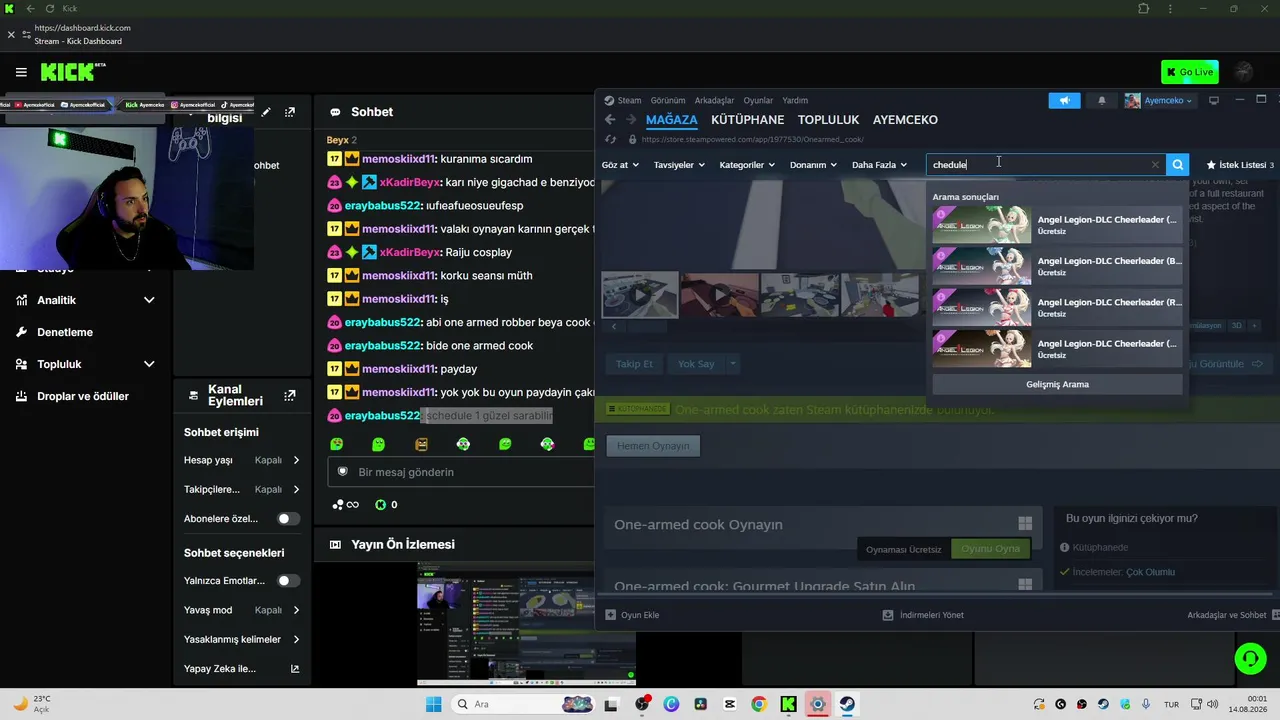The height and width of the screenshot is (720, 1280).
Task: Click the blue Steam search magnifier button
Action: point(1178,165)
